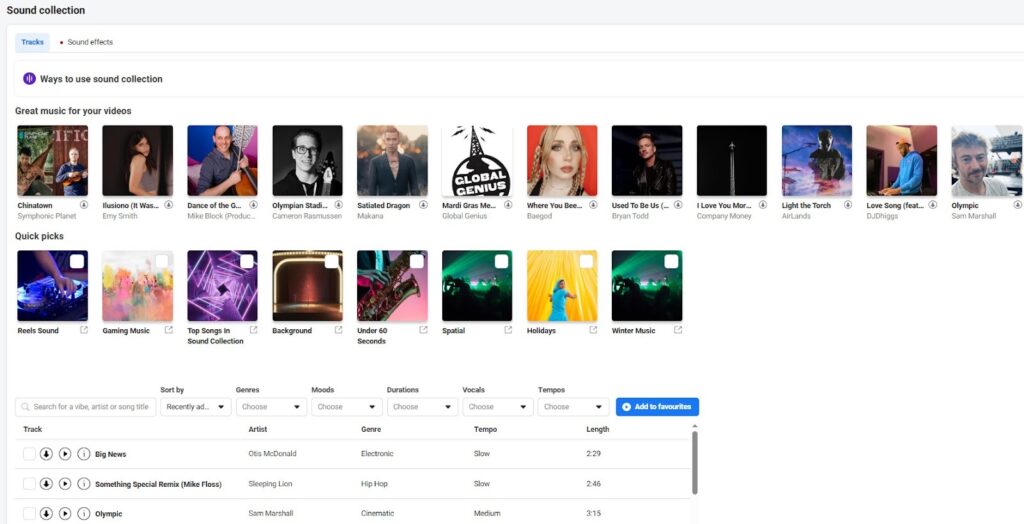Play the Big News track

65,454
